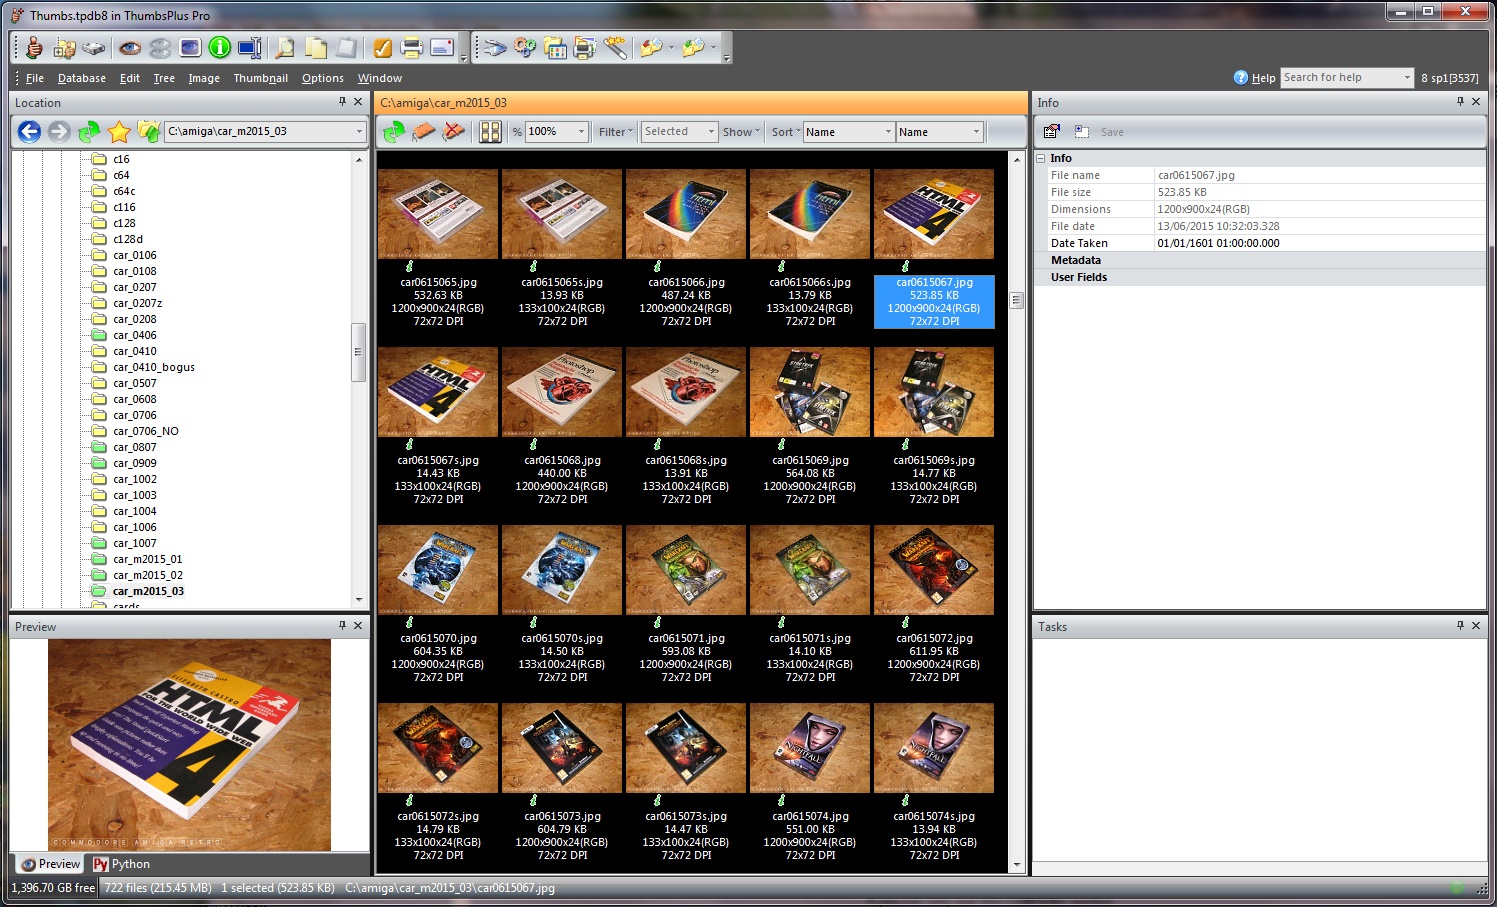Click the folder tree toolbar icon

pyautogui.click(x=65, y=47)
